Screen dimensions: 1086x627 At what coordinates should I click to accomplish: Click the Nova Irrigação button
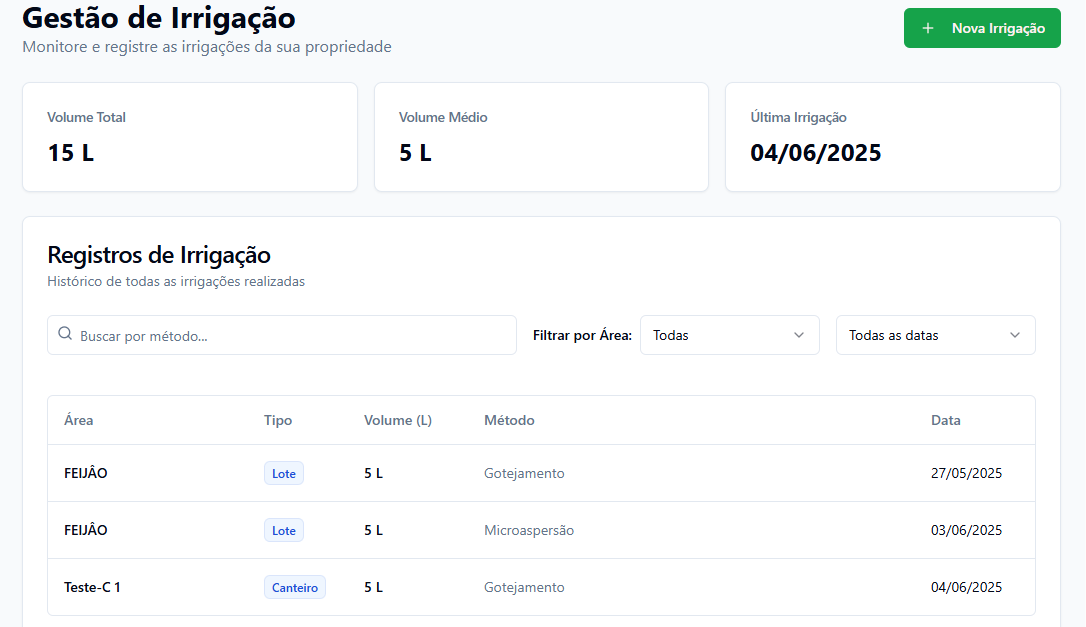pos(981,28)
